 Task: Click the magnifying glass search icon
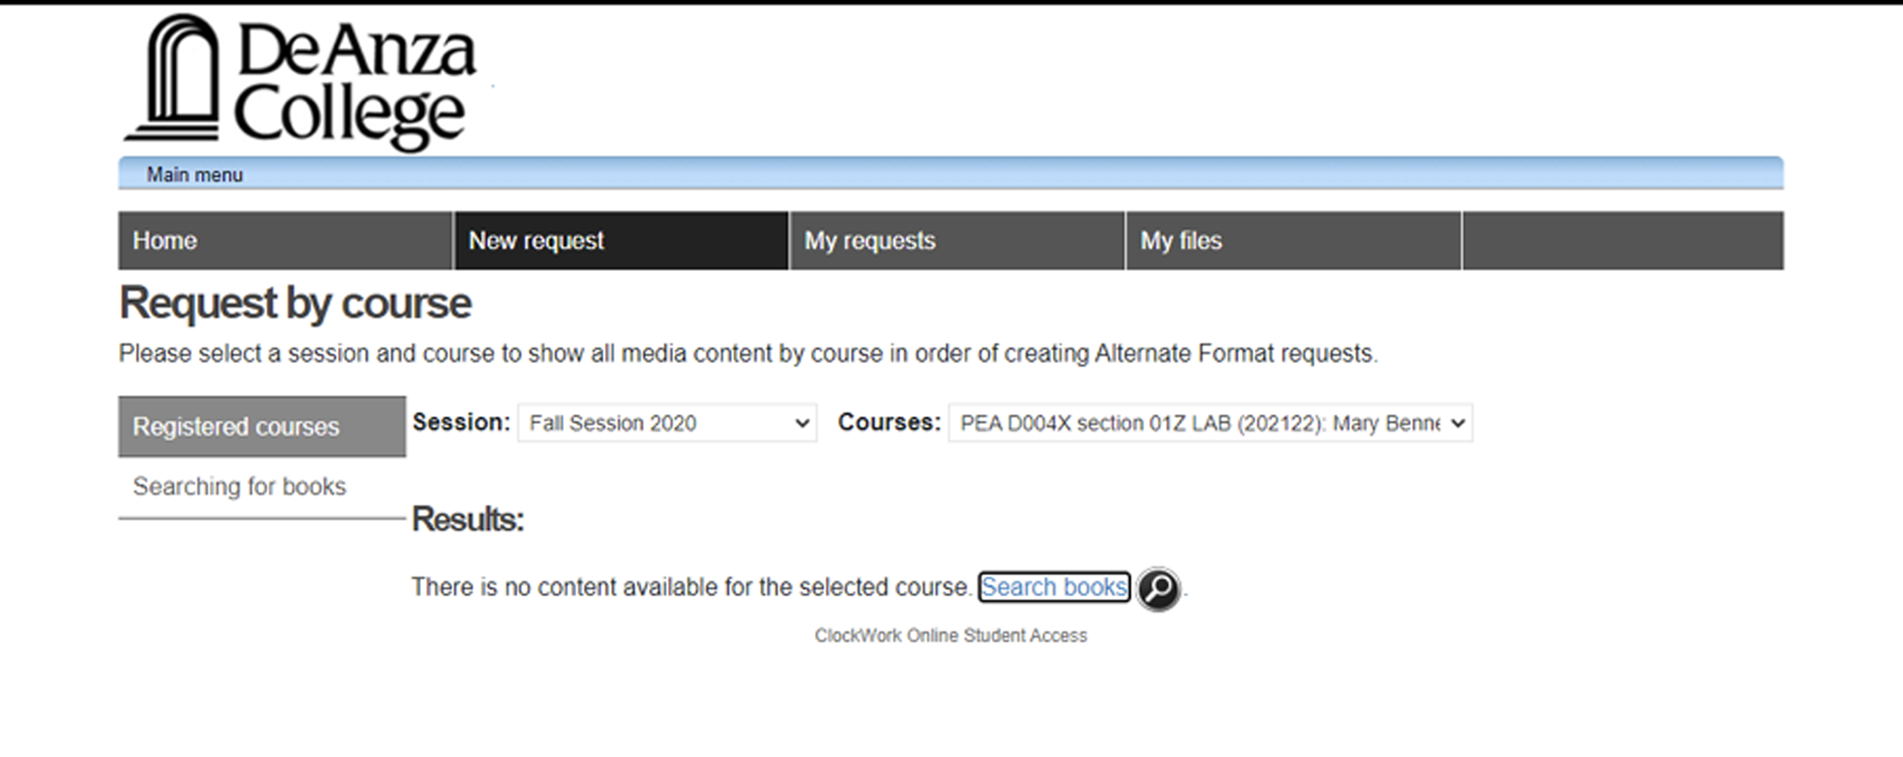[1158, 588]
